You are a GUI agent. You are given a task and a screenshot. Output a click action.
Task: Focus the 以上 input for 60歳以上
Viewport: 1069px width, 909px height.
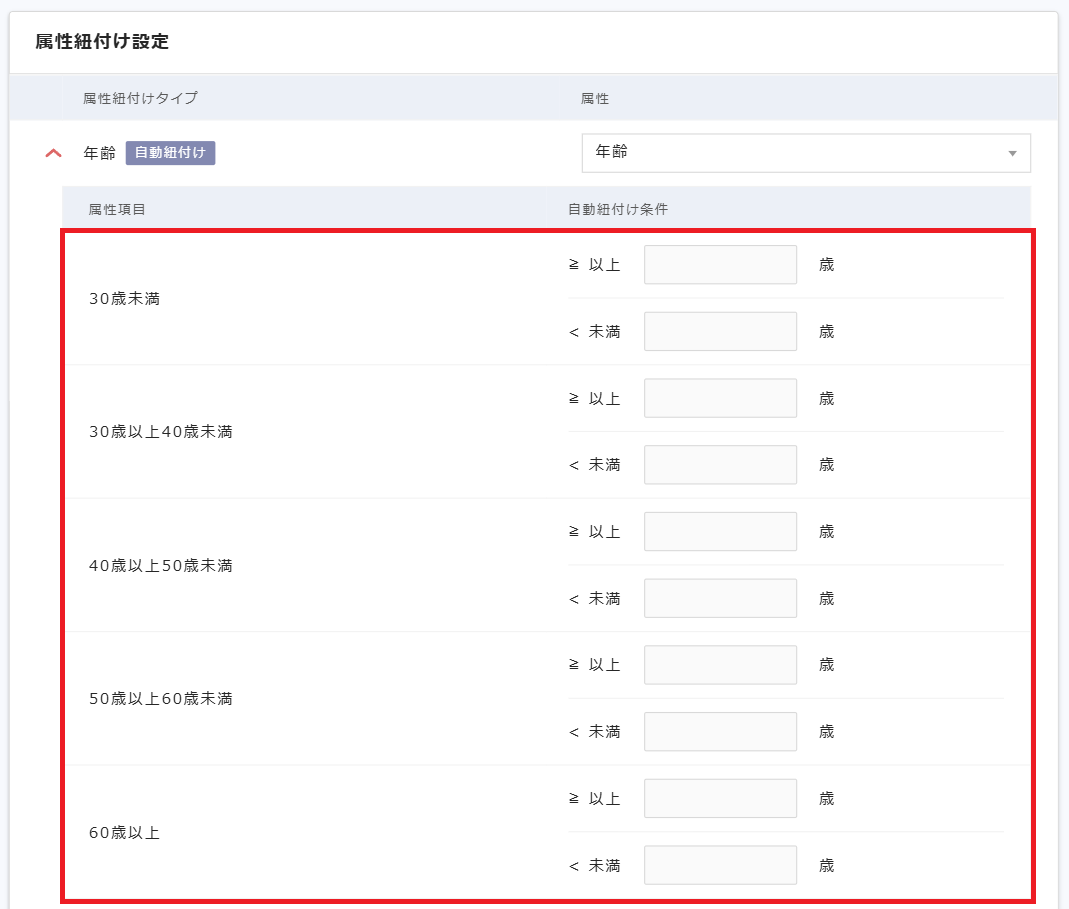720,798
